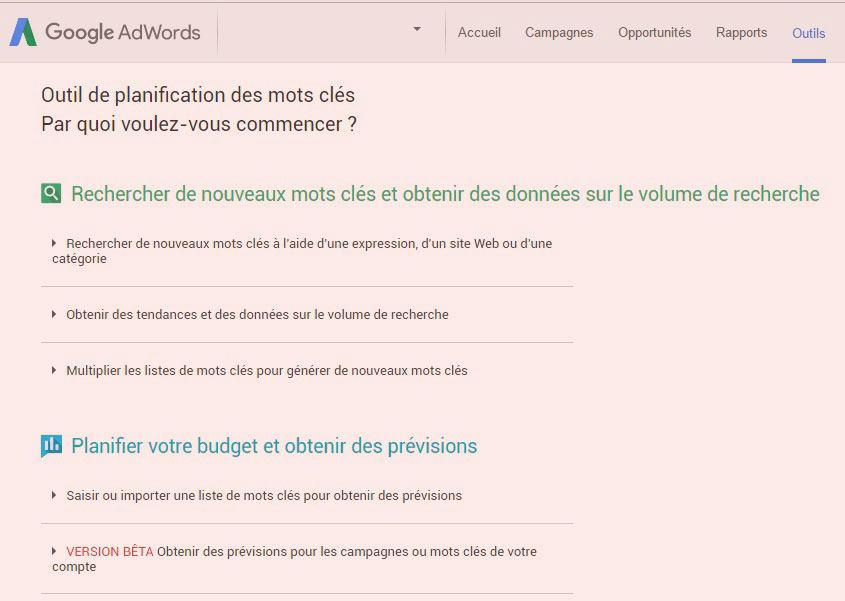
Task: Click the 'Outil de planification des mots clés' title
Action: click(198, 95)
